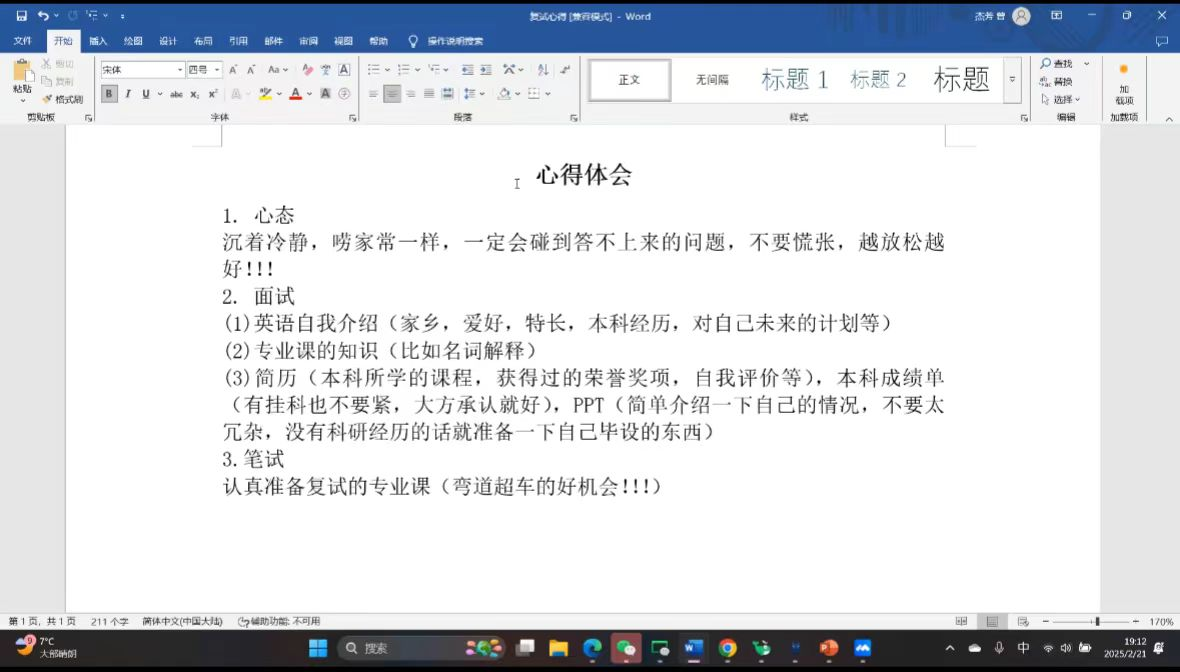The image size is (1180, 672).
Task: Open the font size 四号 dropdown
Action: pos(217,70)
